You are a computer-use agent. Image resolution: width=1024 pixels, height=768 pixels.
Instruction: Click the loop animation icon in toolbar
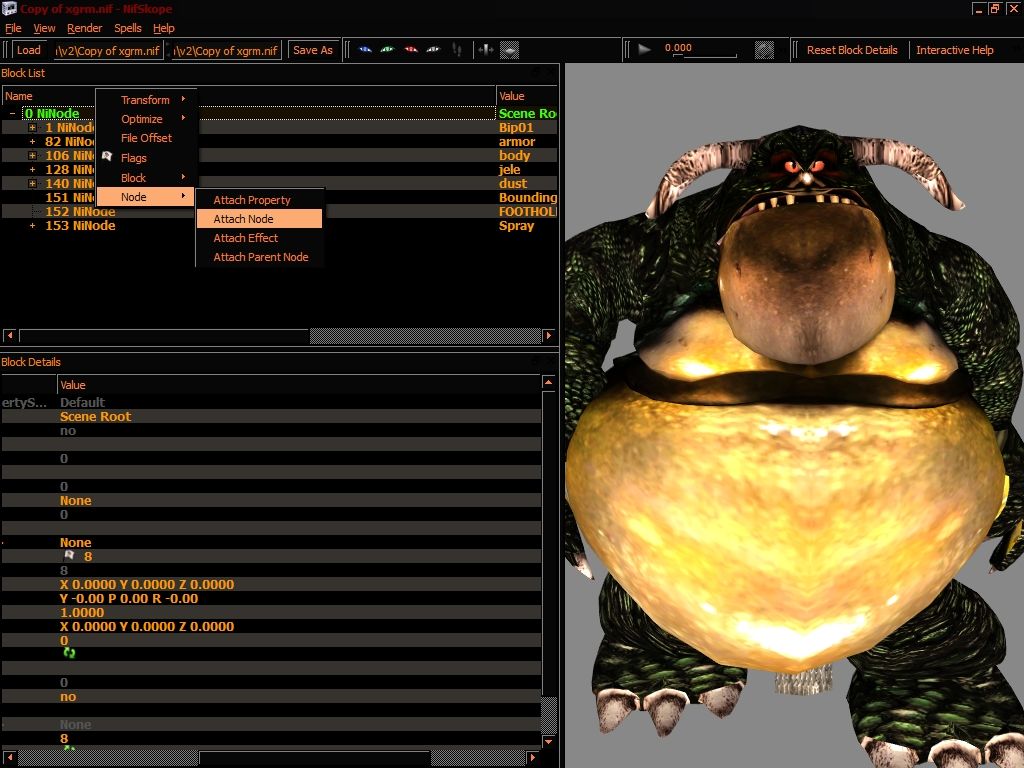click(764, 50)
